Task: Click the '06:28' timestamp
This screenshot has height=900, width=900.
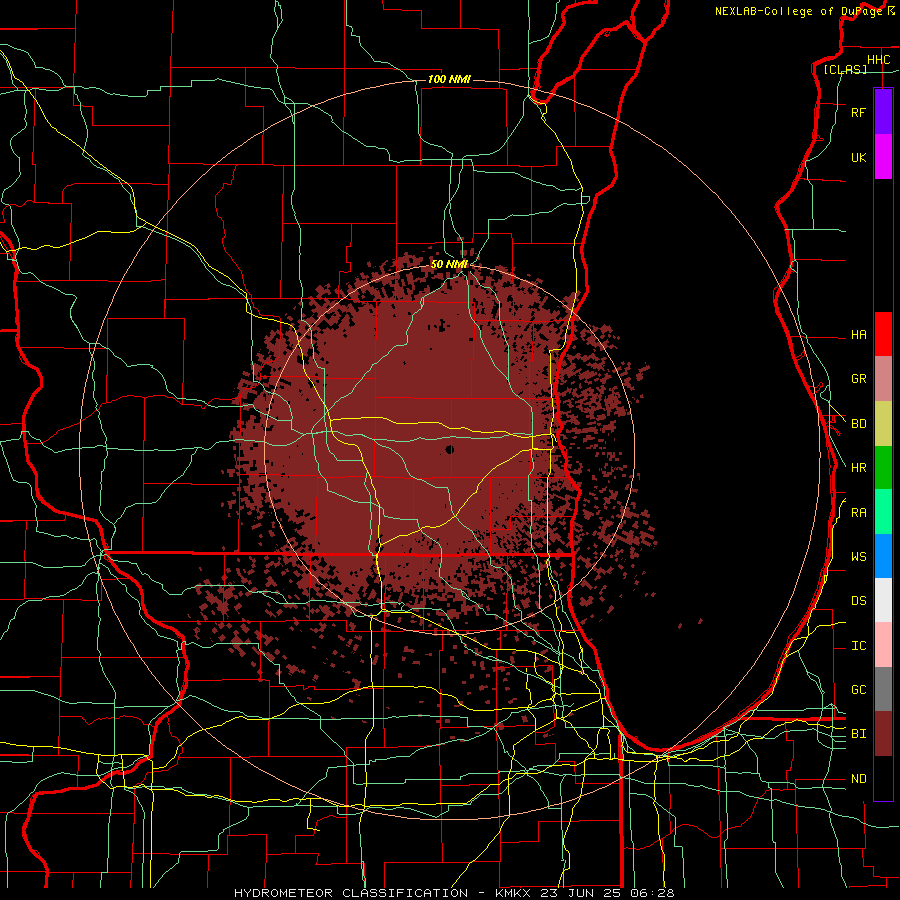Action: coord(652,893)
